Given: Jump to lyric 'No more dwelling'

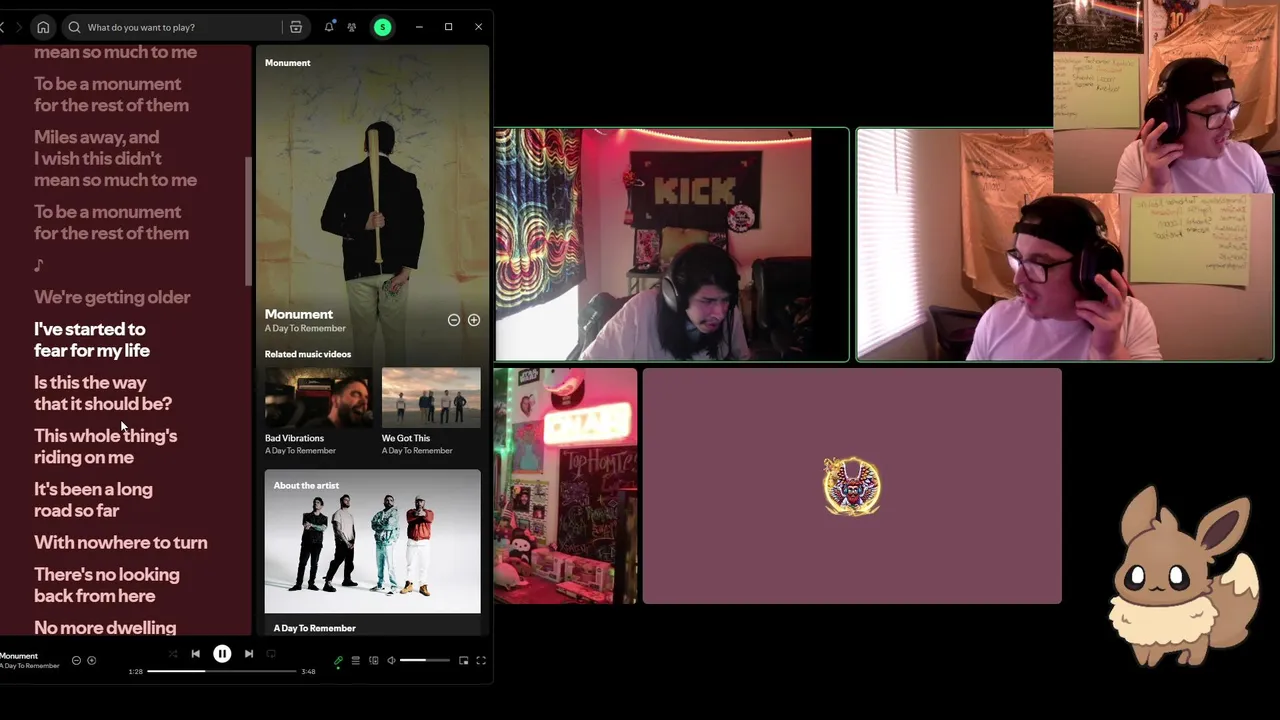Looking at the screenshot, I should (105, 628).
